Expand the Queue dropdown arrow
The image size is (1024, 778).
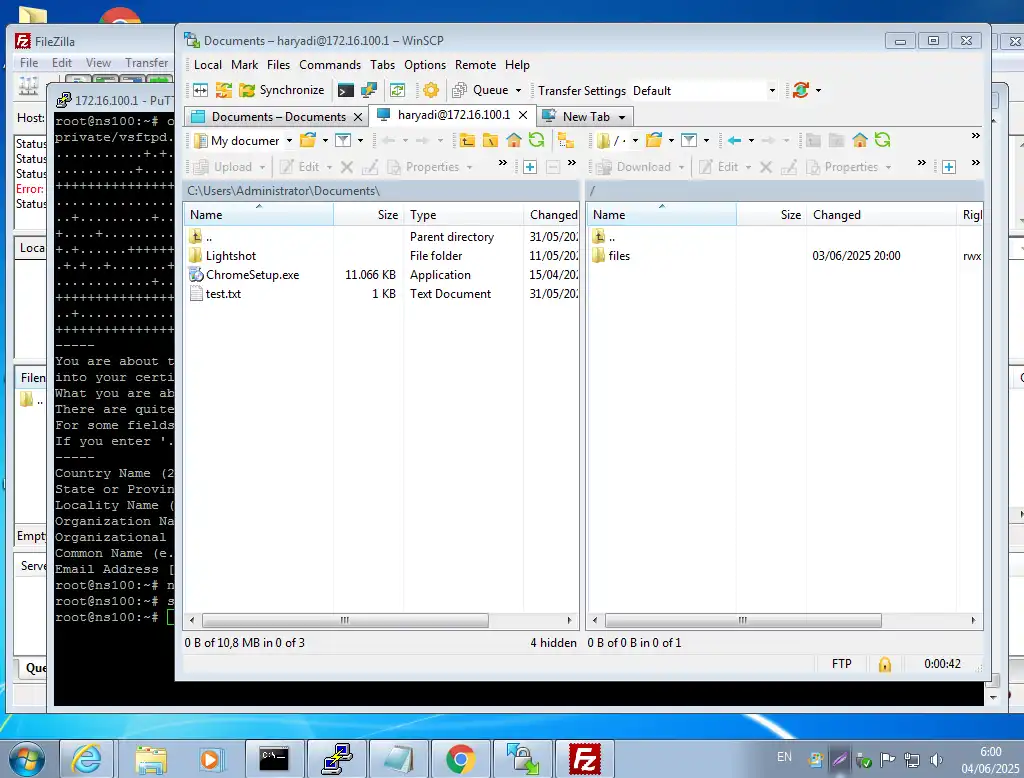point(518,91)
